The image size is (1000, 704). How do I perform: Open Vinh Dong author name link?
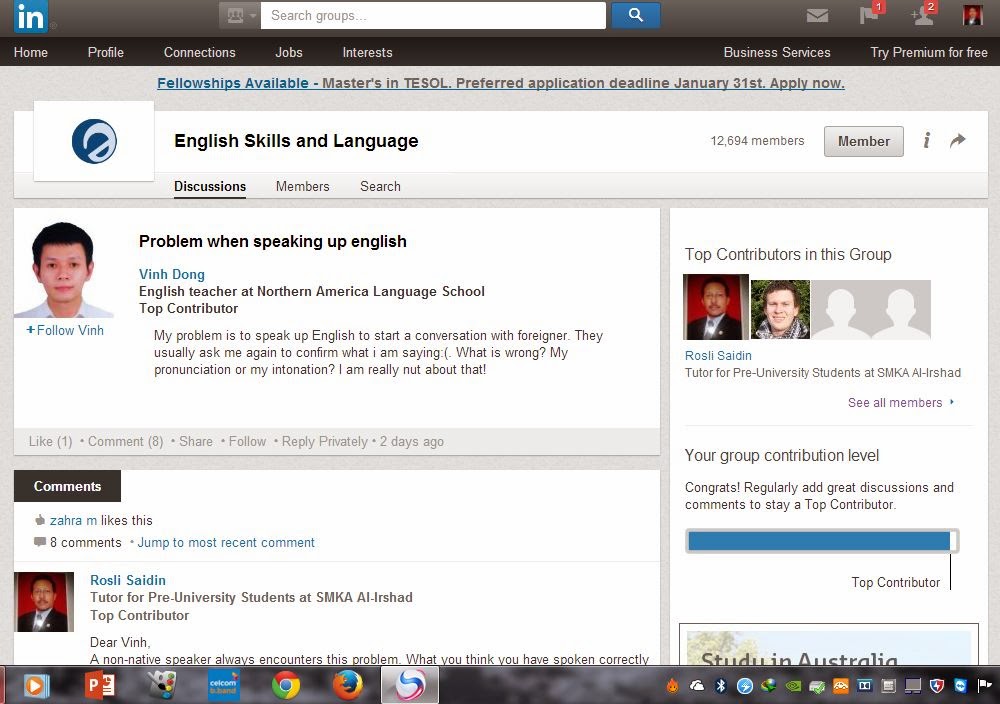click(172, 274)
